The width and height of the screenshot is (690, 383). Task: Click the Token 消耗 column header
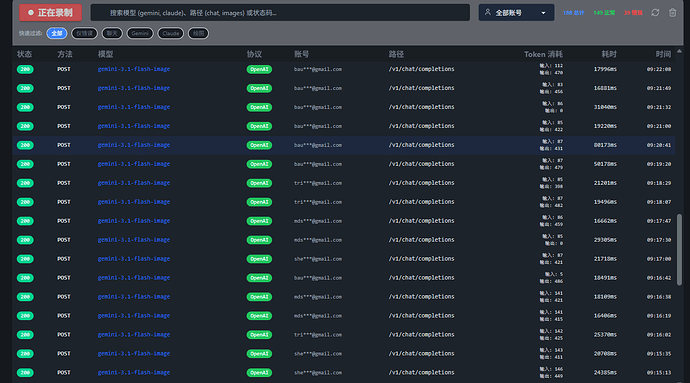[543, 54]
